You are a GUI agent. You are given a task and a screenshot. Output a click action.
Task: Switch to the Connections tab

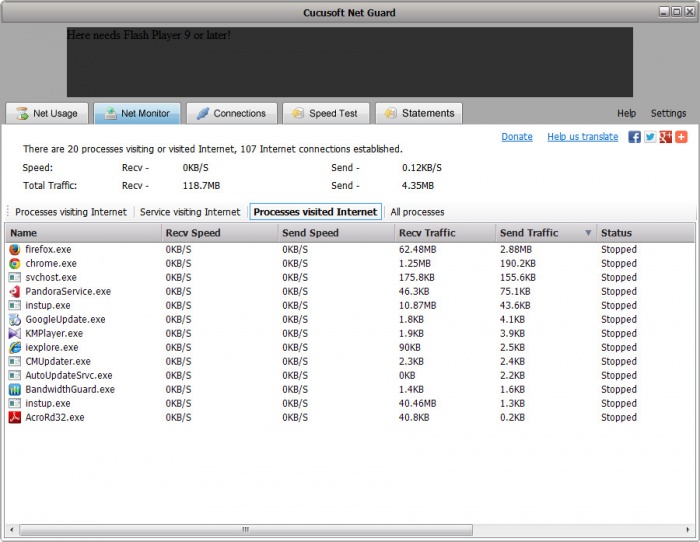click(231, 113)
